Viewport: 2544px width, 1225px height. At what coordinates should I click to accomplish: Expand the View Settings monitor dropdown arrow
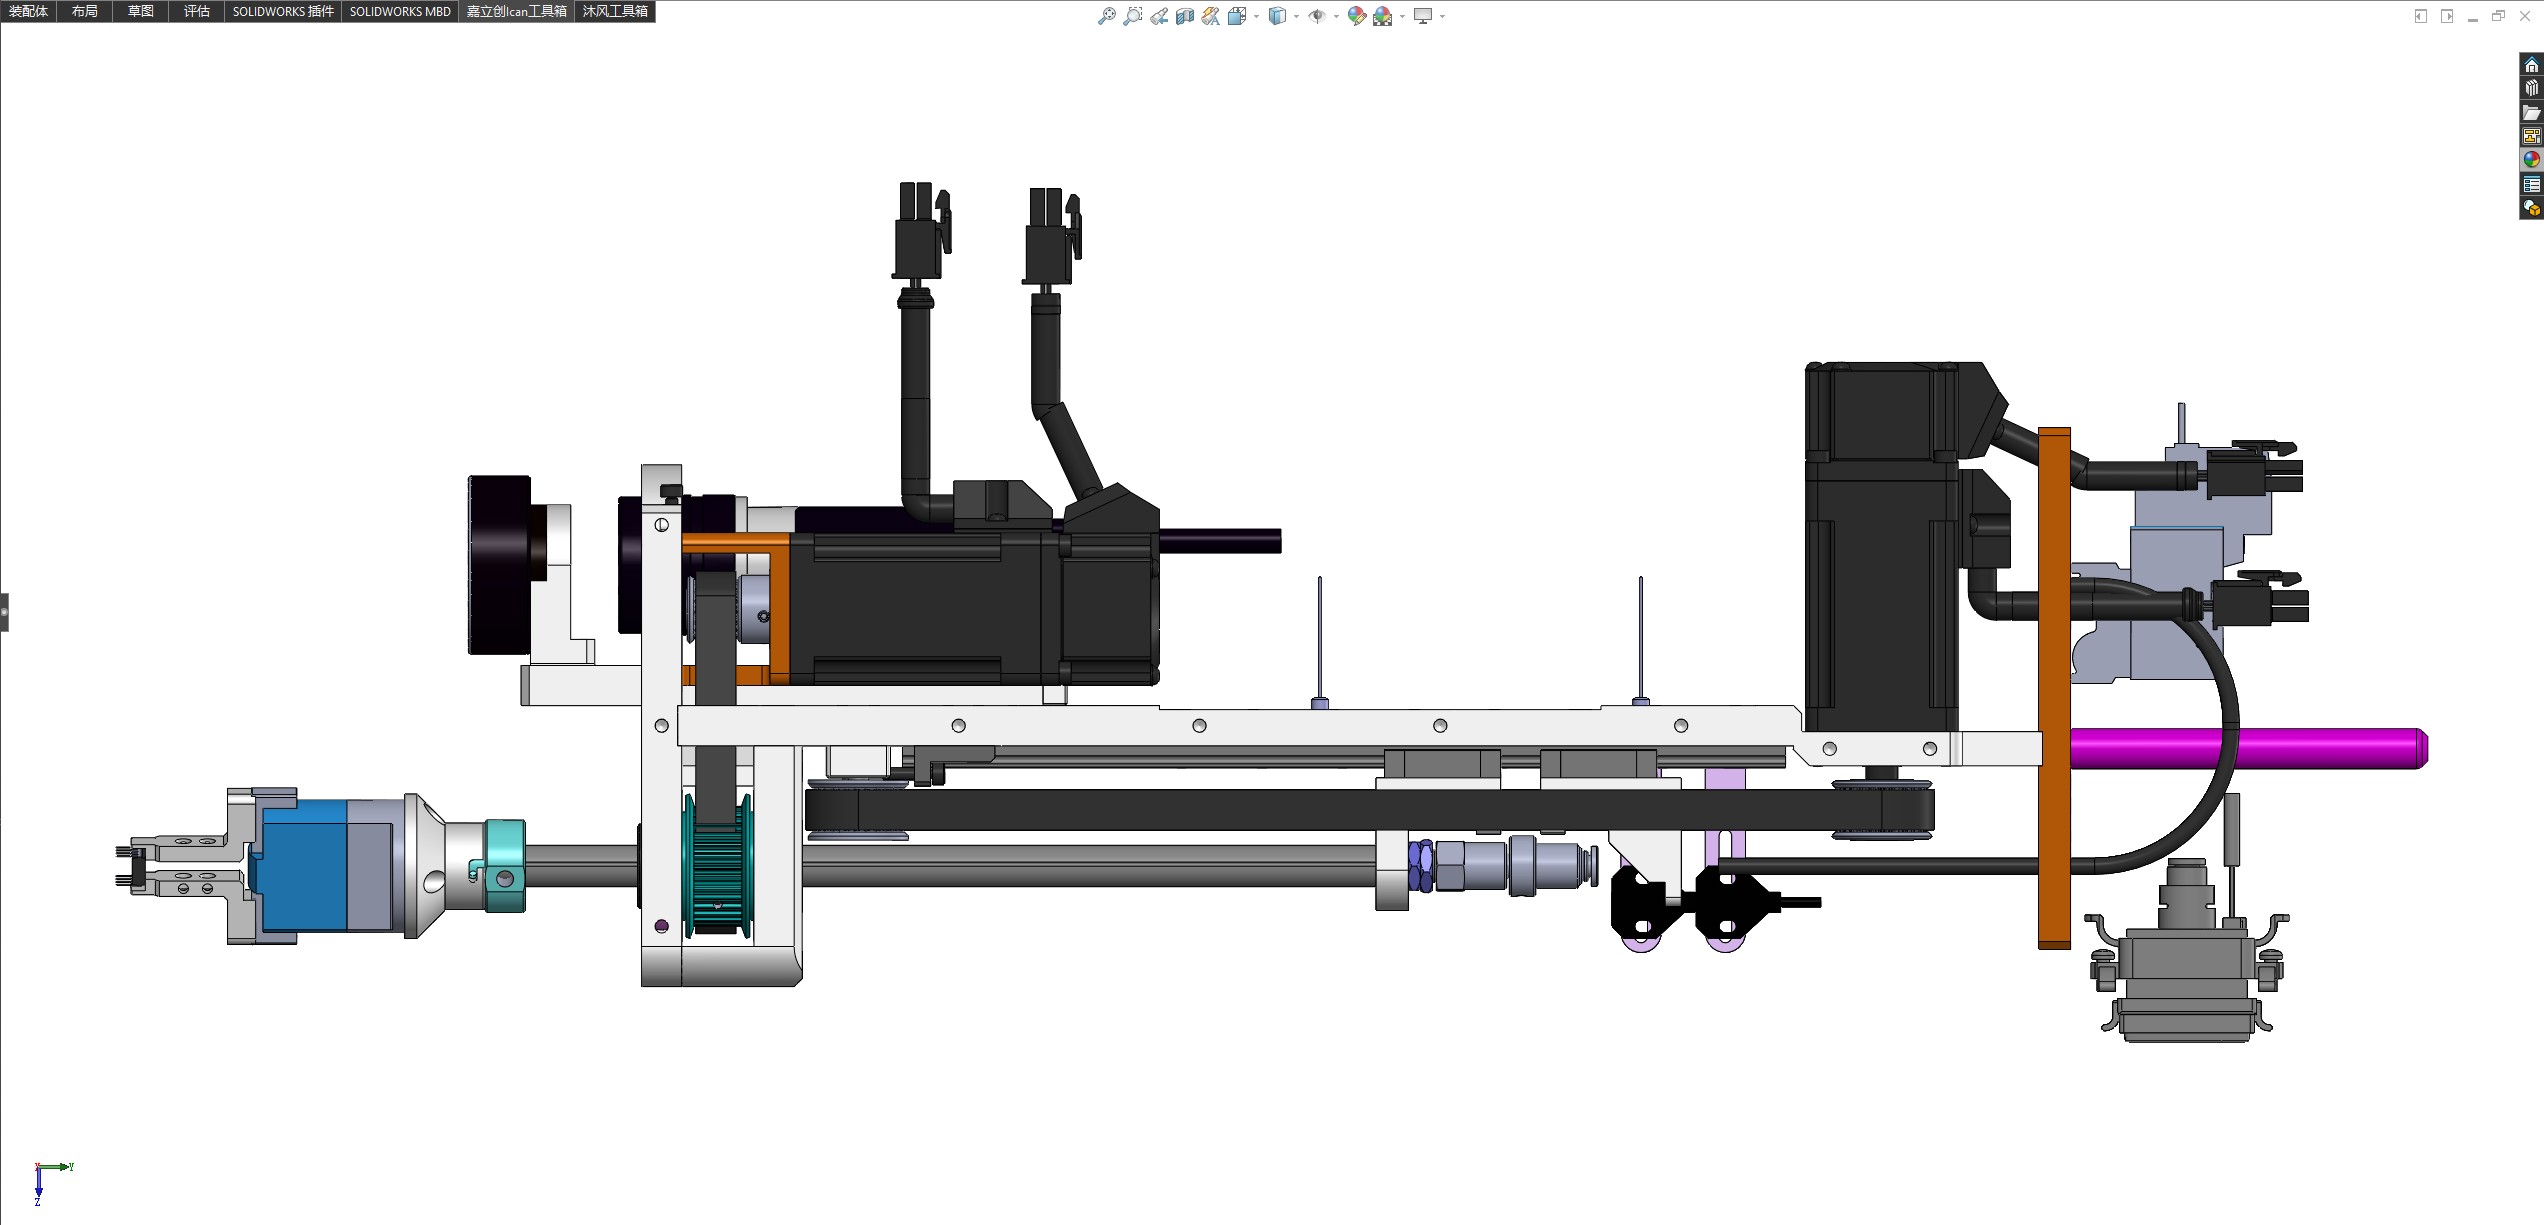click(1442, 17)
